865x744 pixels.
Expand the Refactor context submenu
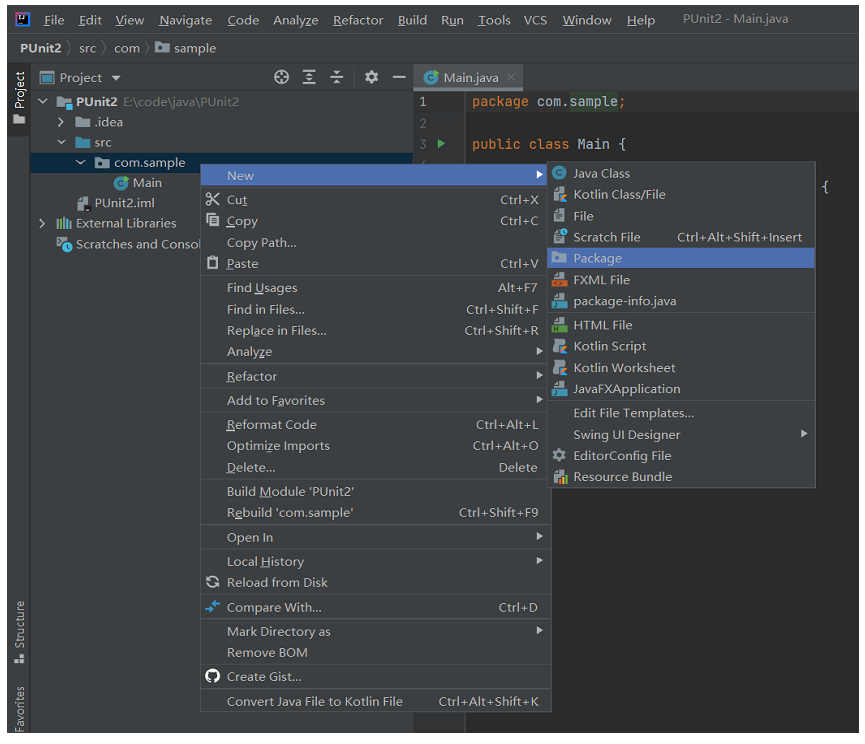pyautogui.click(x=539, y=376)
